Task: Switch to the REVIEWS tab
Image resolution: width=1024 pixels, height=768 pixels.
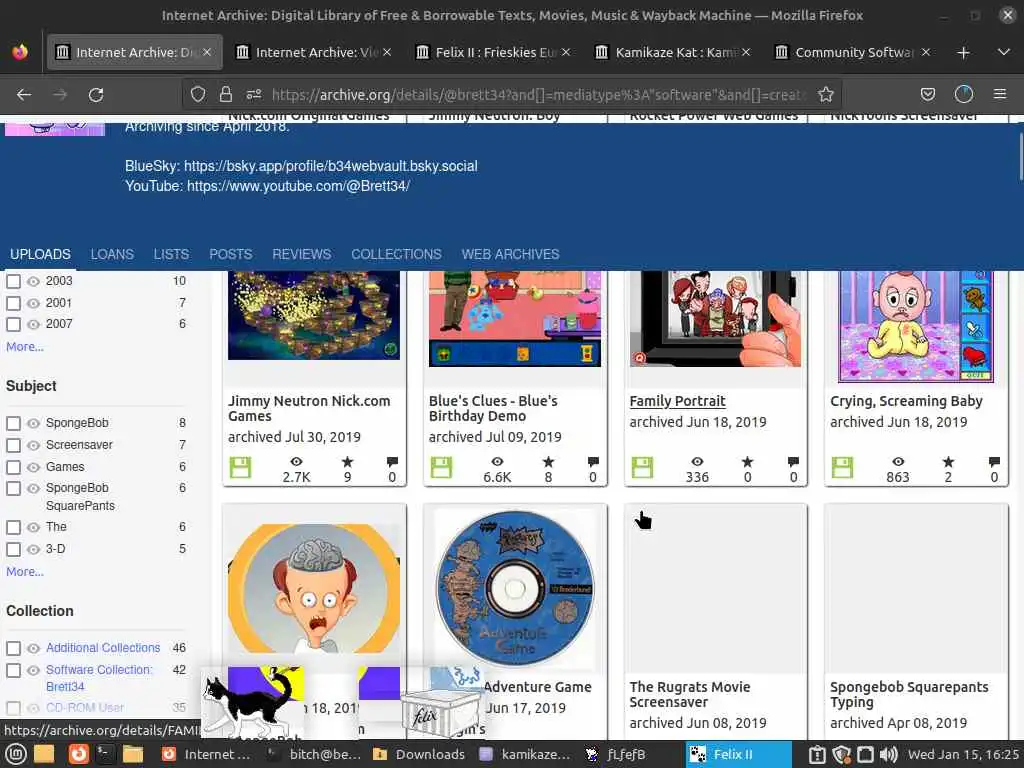Action: coord(301,254)
